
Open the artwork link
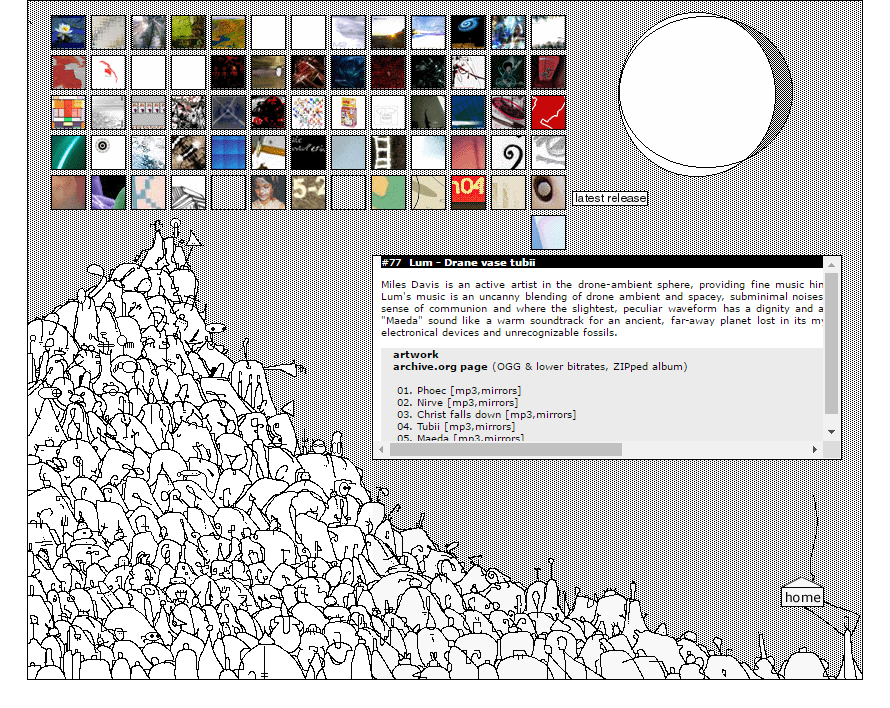(x=415, y=355)
